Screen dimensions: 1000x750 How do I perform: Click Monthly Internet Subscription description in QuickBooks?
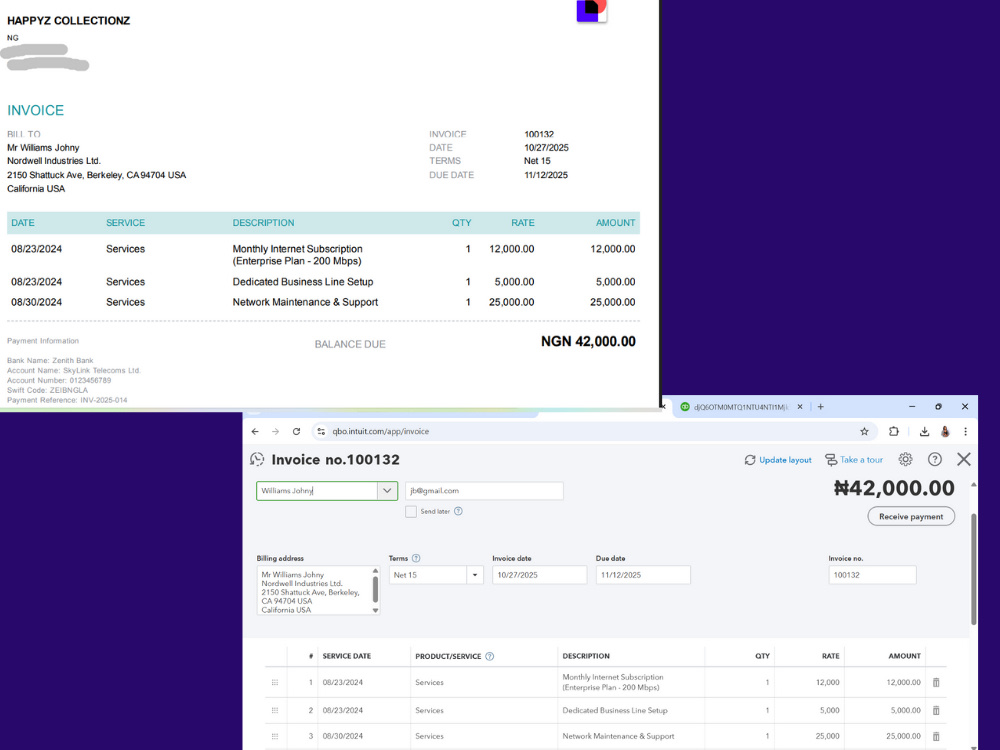pos(612,682)
